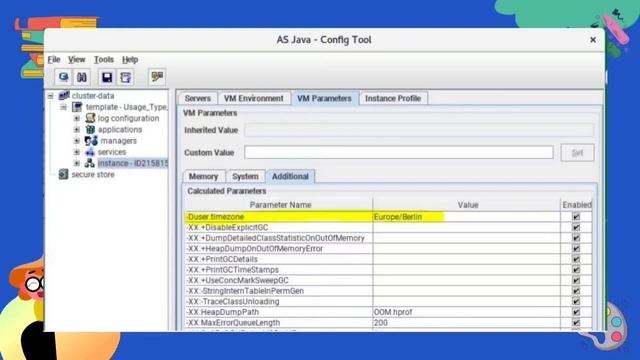Viewport: 640px width, 360px height.
Task: Click the 200 value for MaxErrorQueueLength
Action: pyautogui.click(x=466, y=323)
